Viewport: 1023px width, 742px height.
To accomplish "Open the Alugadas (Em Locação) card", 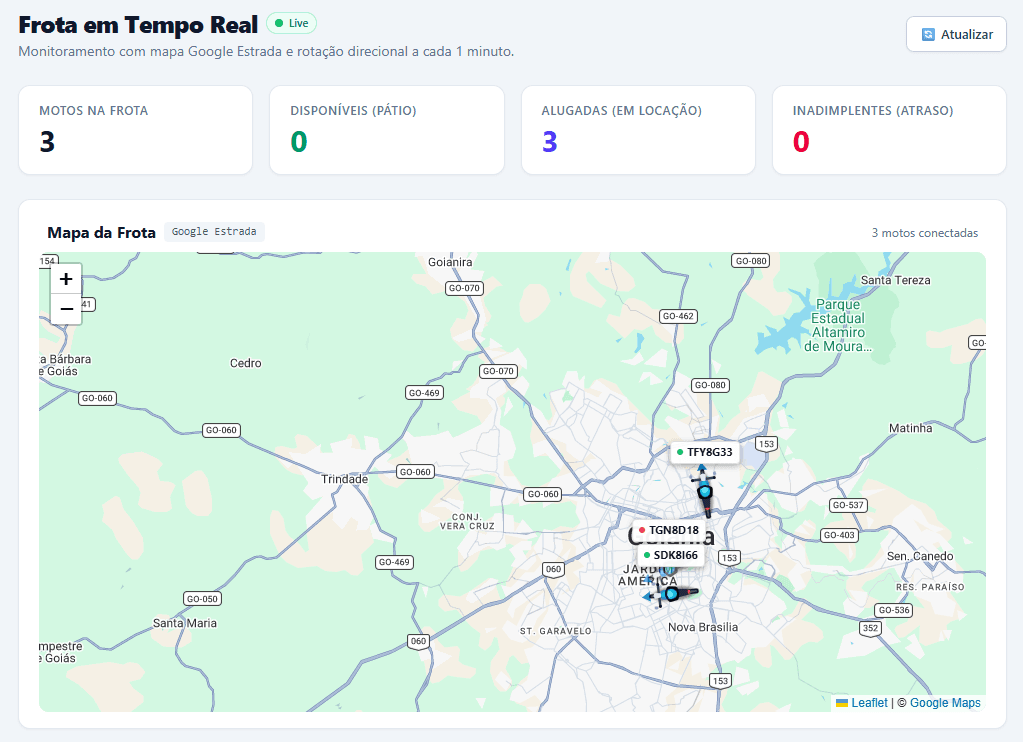I will [638, 130].
